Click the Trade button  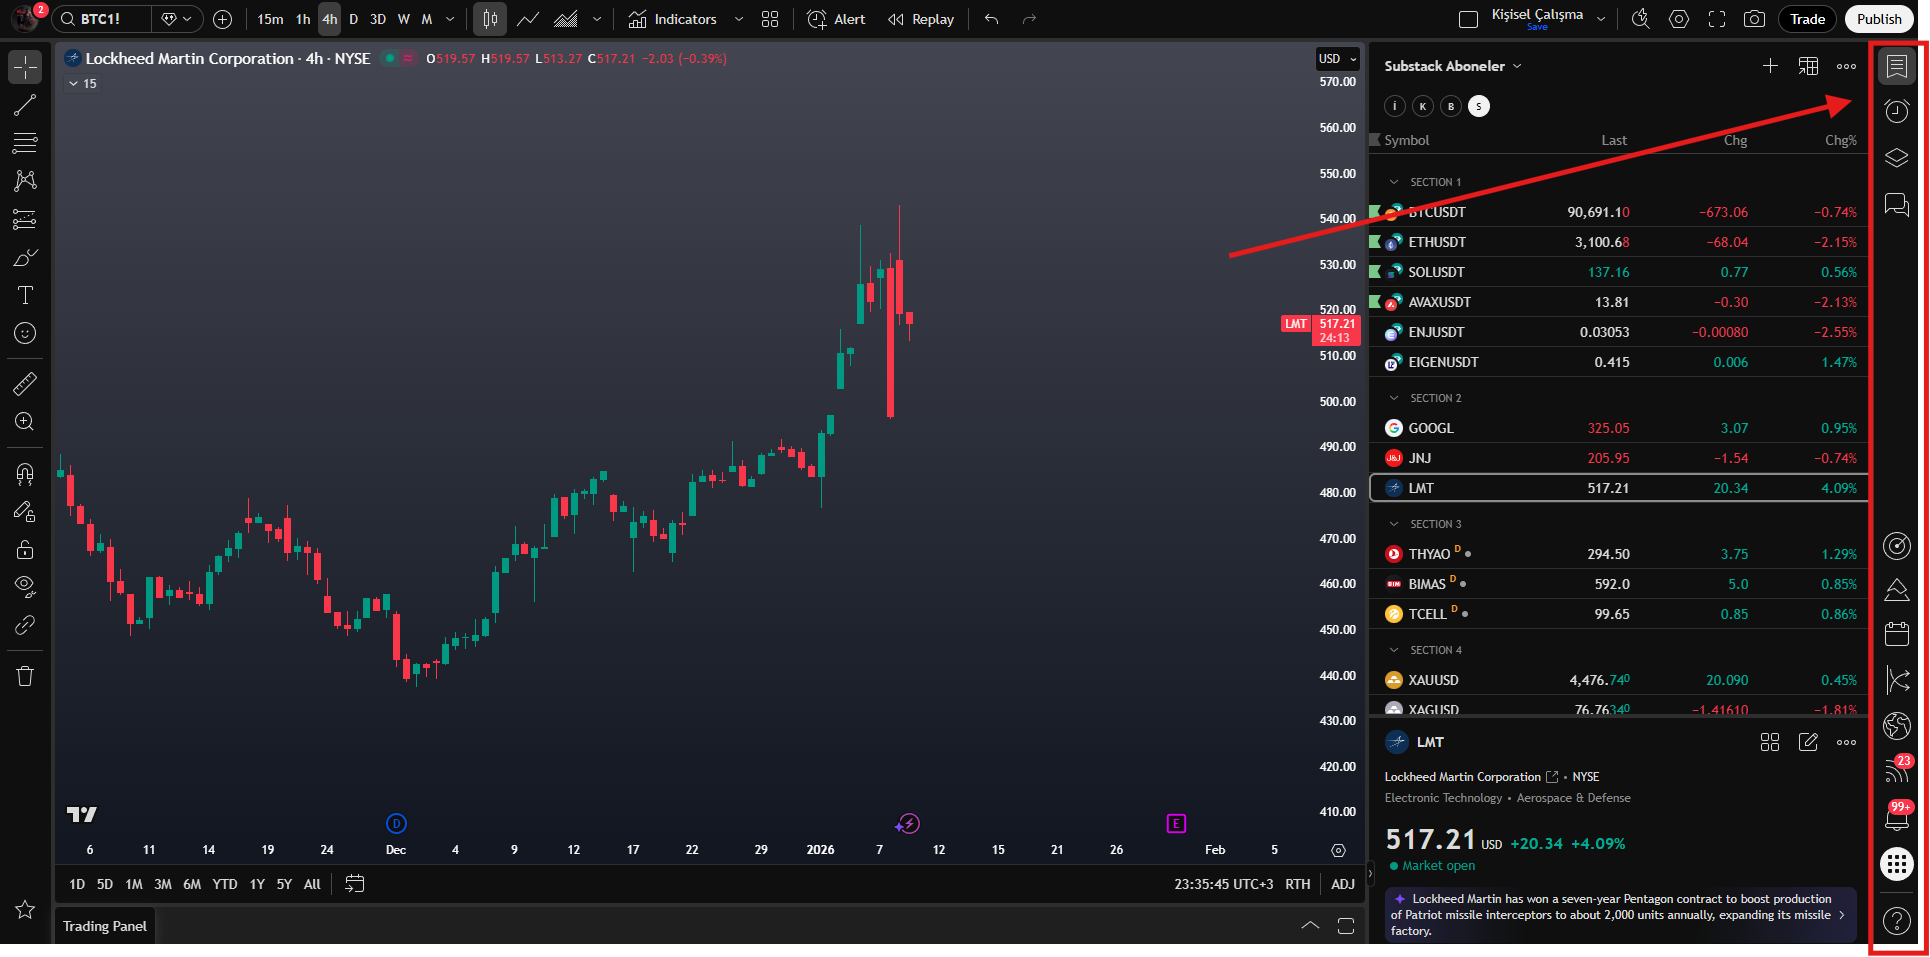pos(1807,19)
